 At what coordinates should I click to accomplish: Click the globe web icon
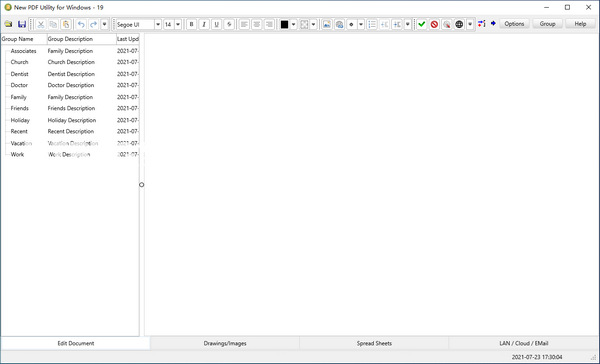tap(459, 24)
